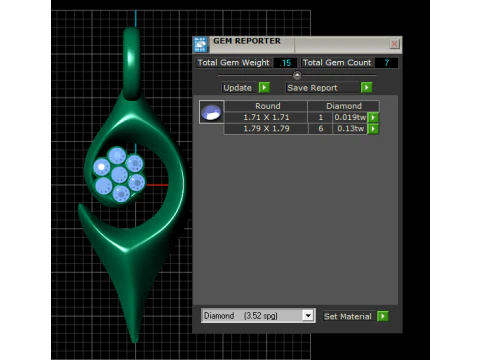Click the Total Gem Count value 7
This screenshot has width=480, height=360.
386,63
